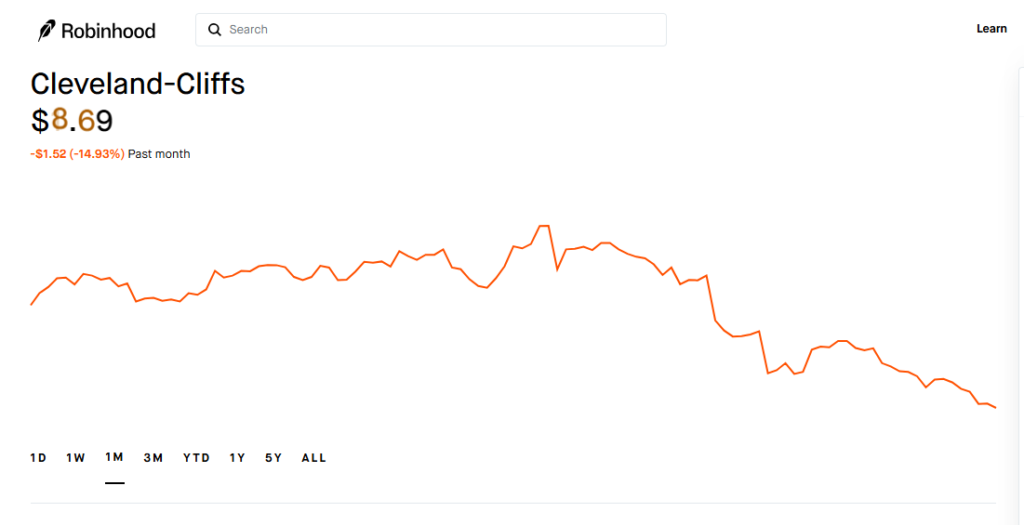Image resolution: width=1024 pixels, height=525 pixels.
Task: Show the 3M chart range
Action: point(153,458)
